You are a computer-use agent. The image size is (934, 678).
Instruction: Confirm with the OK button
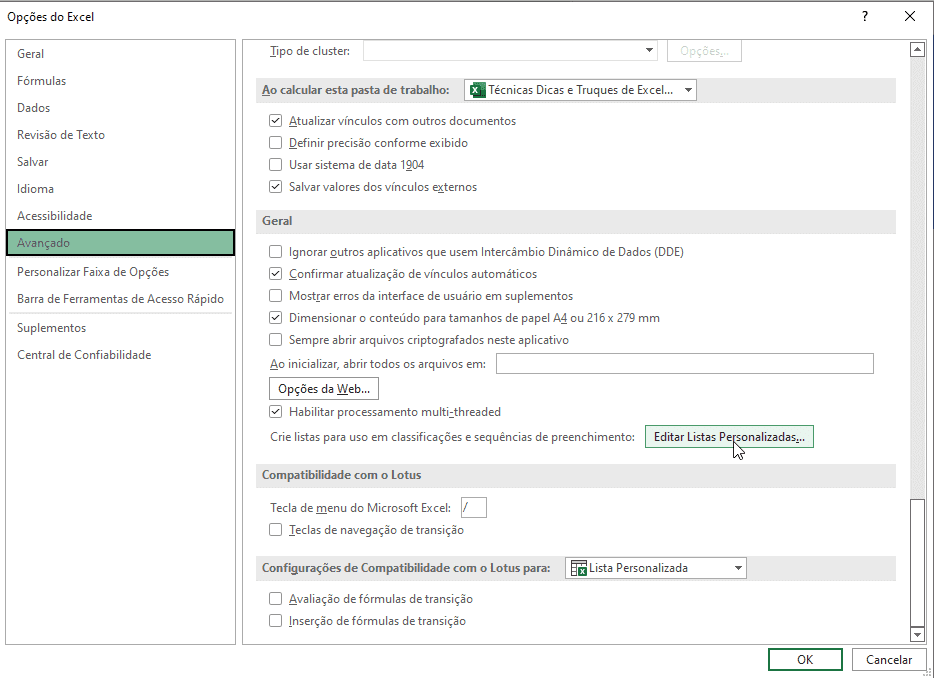805,660
